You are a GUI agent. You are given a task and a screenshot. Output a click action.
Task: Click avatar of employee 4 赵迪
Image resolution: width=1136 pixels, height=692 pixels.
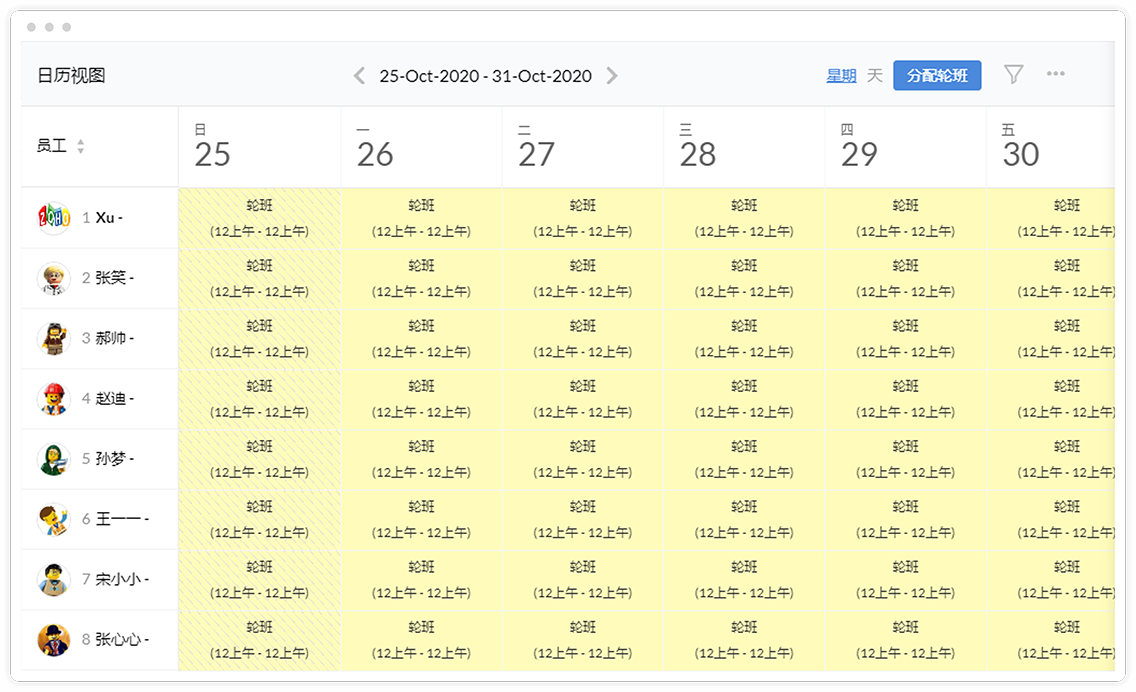tap(54, 399)
